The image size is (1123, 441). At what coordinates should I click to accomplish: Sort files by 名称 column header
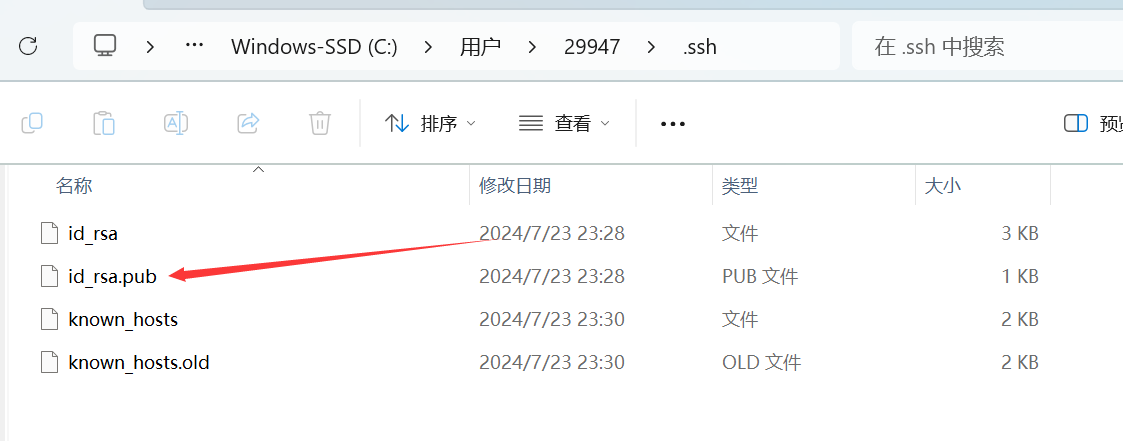[74, 185]
